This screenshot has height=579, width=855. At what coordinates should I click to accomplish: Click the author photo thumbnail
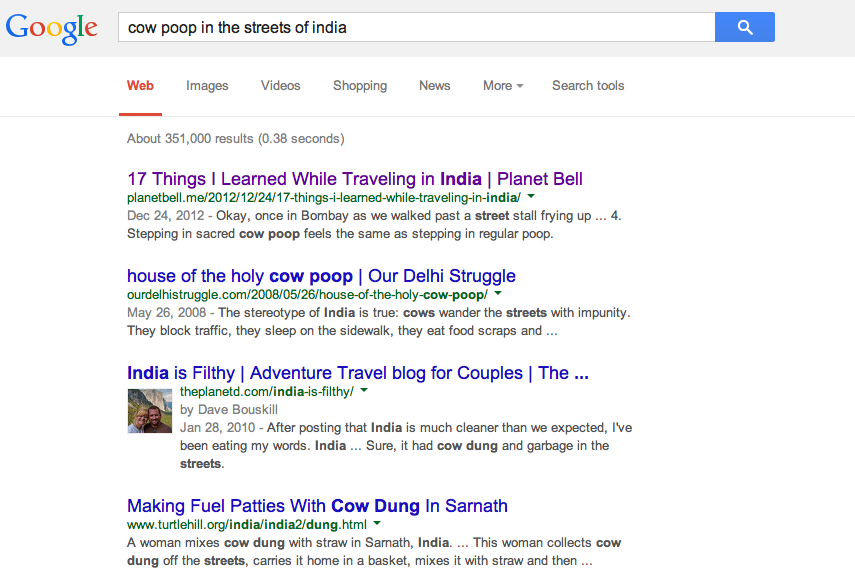click(x=150, y=411)
